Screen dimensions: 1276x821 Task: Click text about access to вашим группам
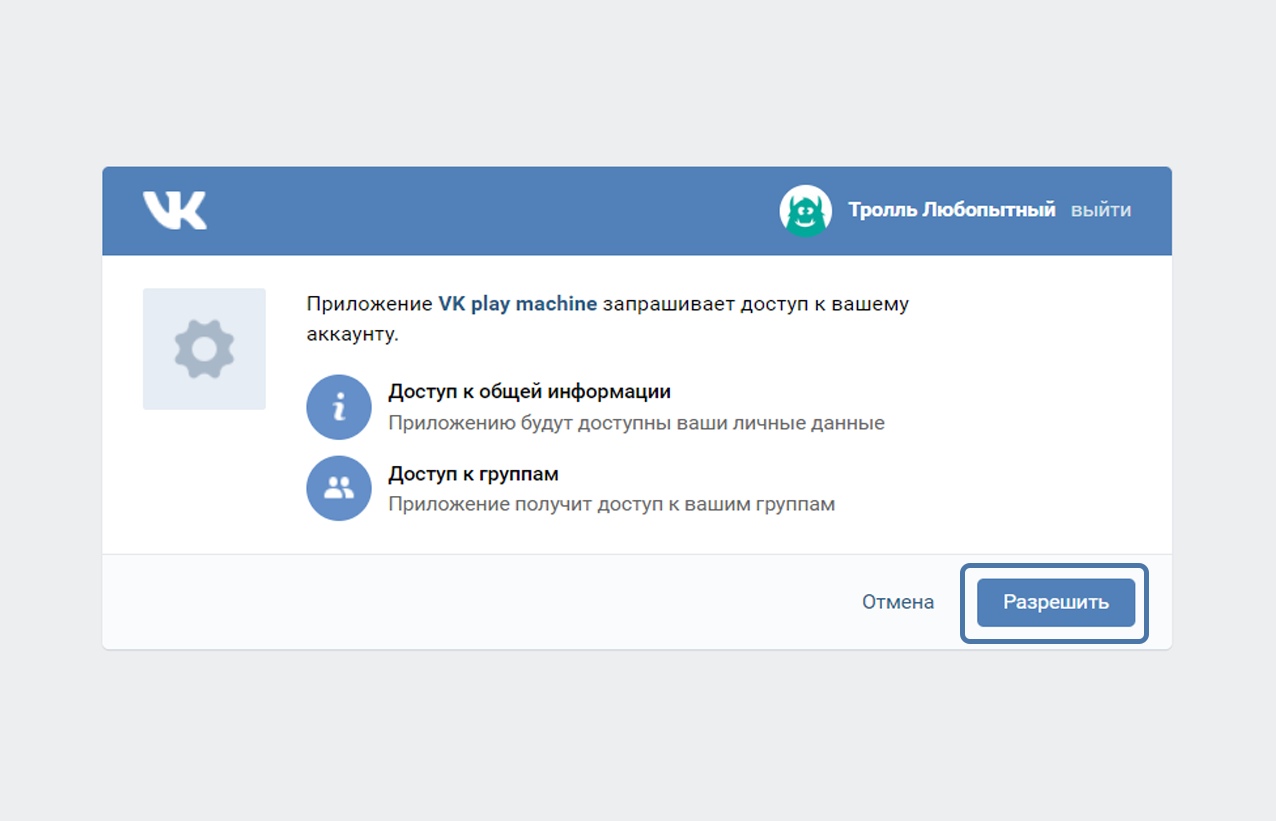[x=611, y=504]
